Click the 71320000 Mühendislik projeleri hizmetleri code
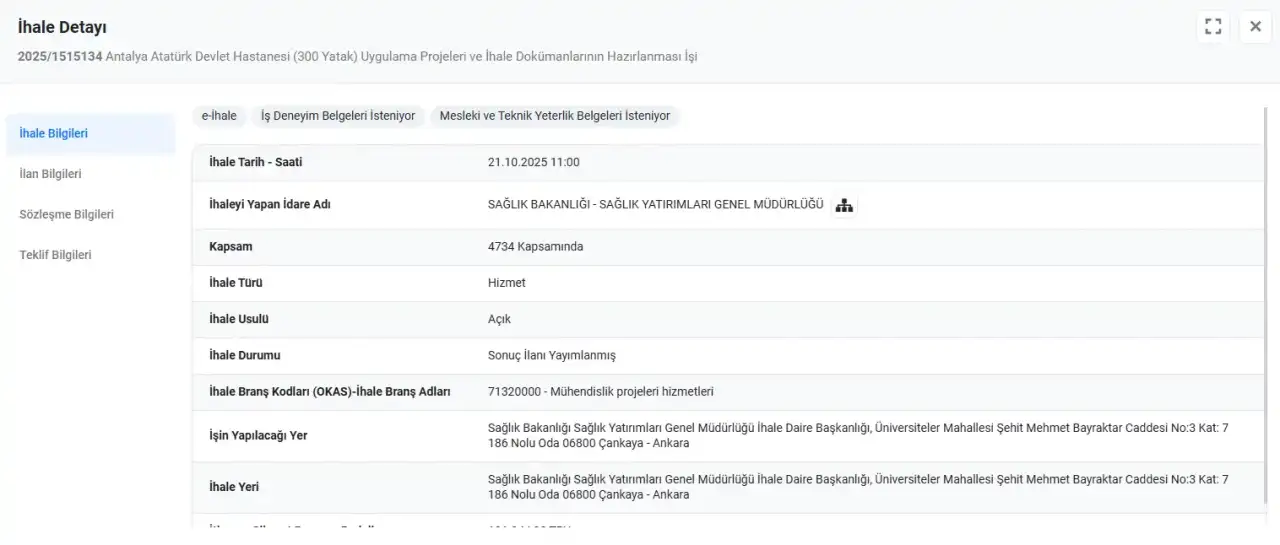 click(600, 392)
